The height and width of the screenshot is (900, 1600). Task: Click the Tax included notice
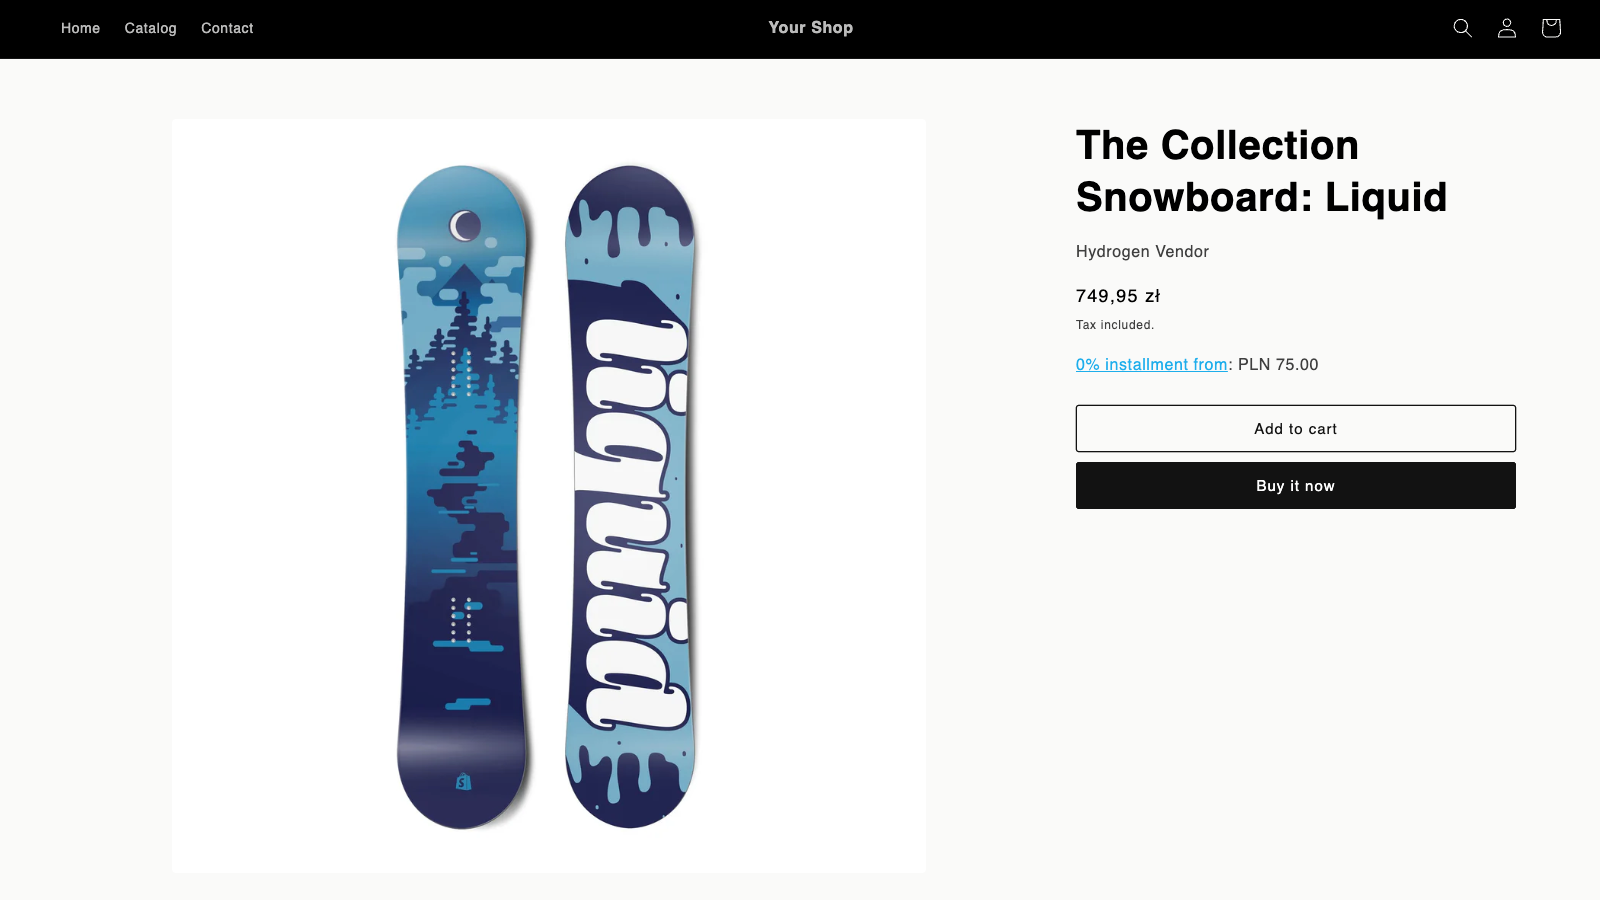1114,324
